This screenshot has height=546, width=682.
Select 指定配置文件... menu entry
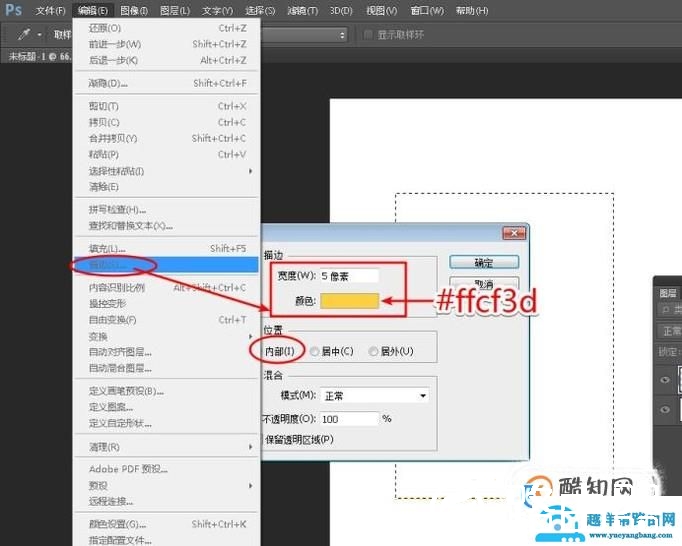pos(167,540)
